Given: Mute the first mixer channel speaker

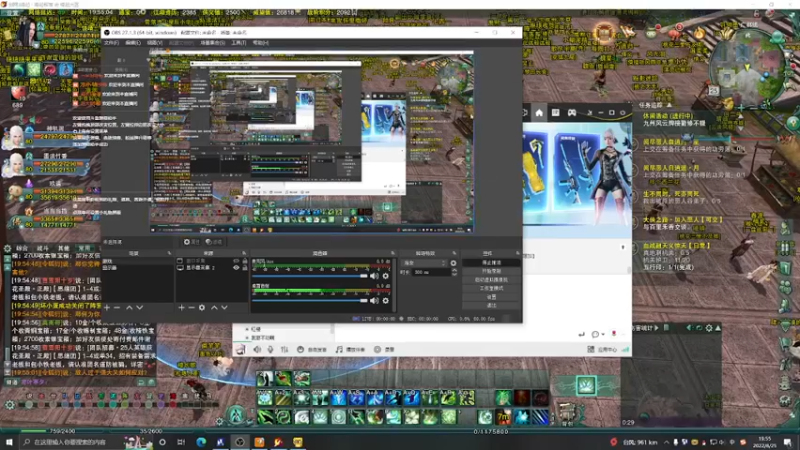Looking at the screenshot, I should click(x=374, y=276).
